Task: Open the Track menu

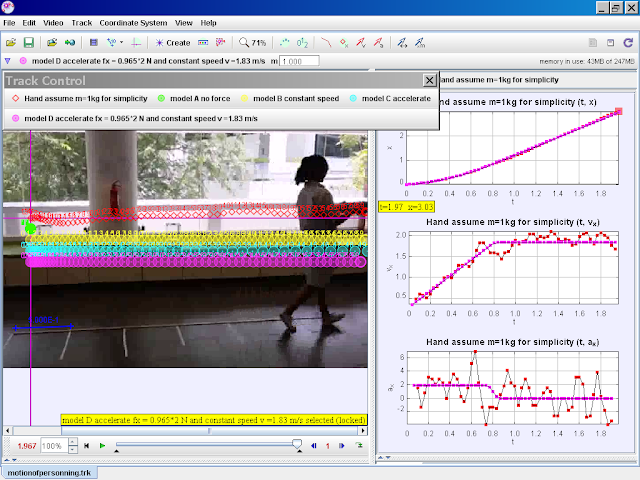Action: (82, 23)
